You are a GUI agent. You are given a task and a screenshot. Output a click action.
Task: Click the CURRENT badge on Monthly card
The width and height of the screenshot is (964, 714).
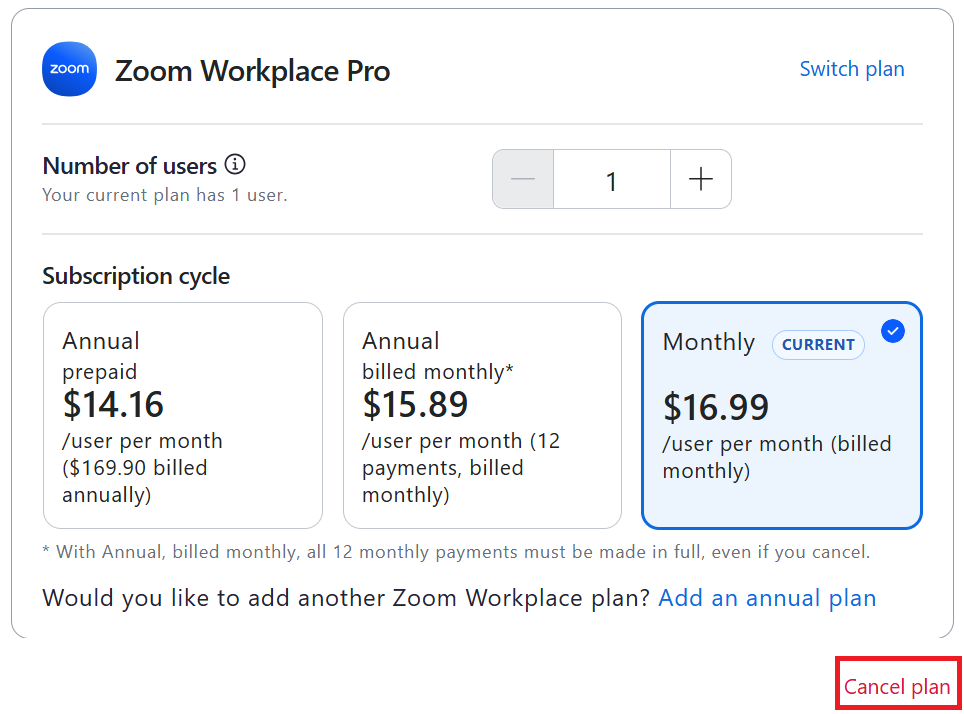point(818,344)
